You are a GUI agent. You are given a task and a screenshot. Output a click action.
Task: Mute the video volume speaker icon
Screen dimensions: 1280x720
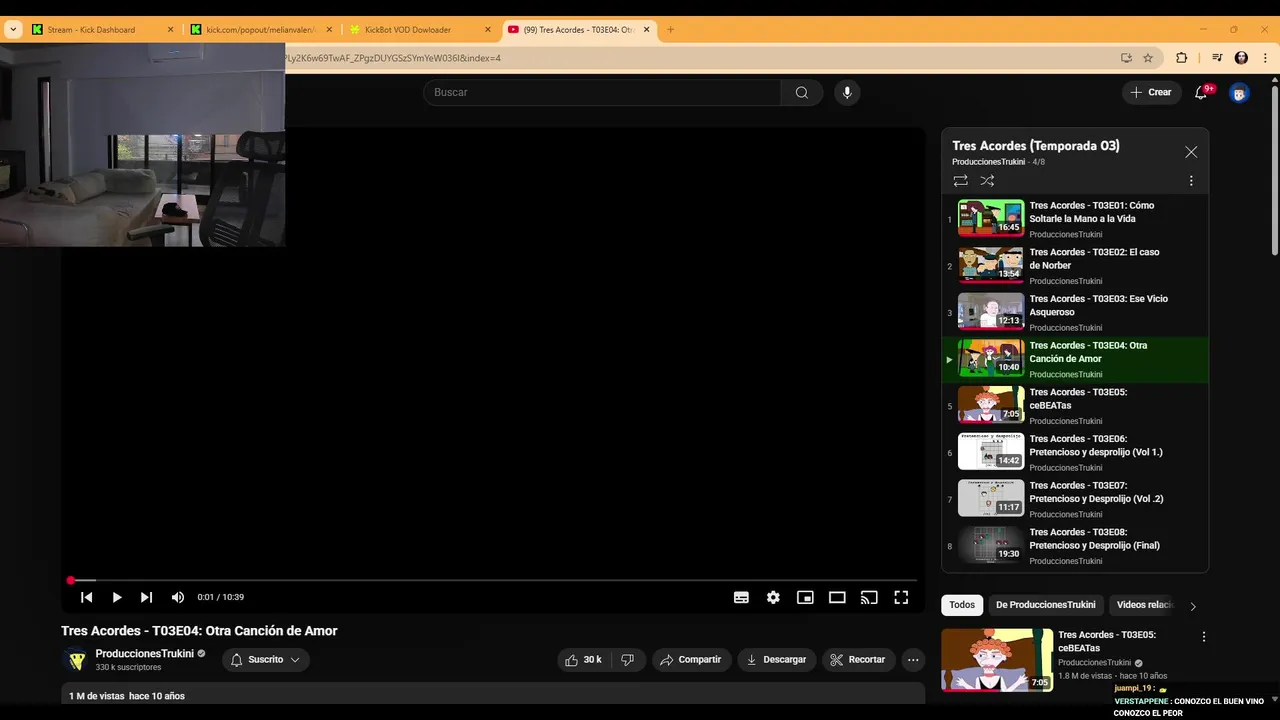pyautogui.click(x=177, y=597)
